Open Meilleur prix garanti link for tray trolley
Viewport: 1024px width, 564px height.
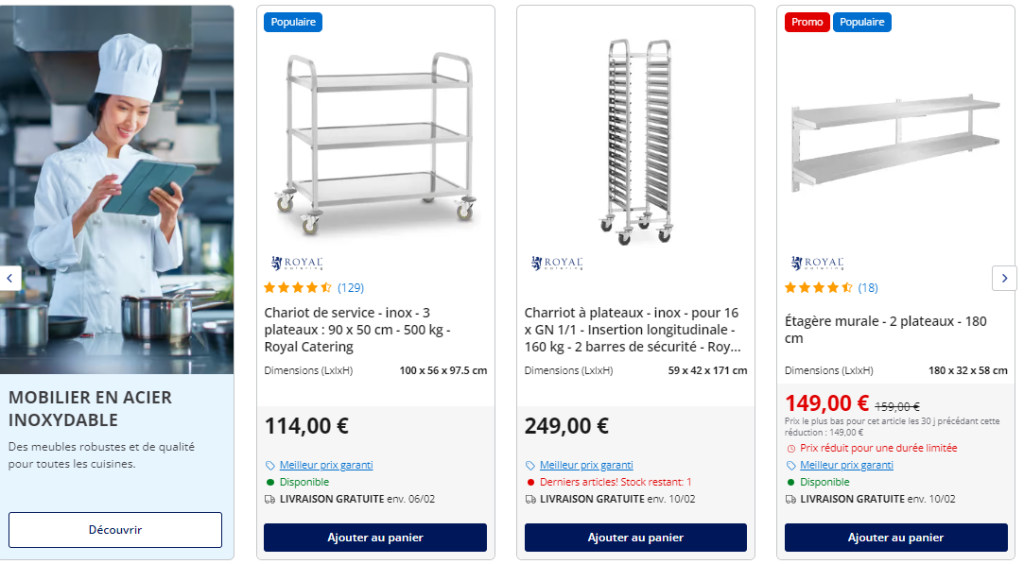[x=586, y=465]
